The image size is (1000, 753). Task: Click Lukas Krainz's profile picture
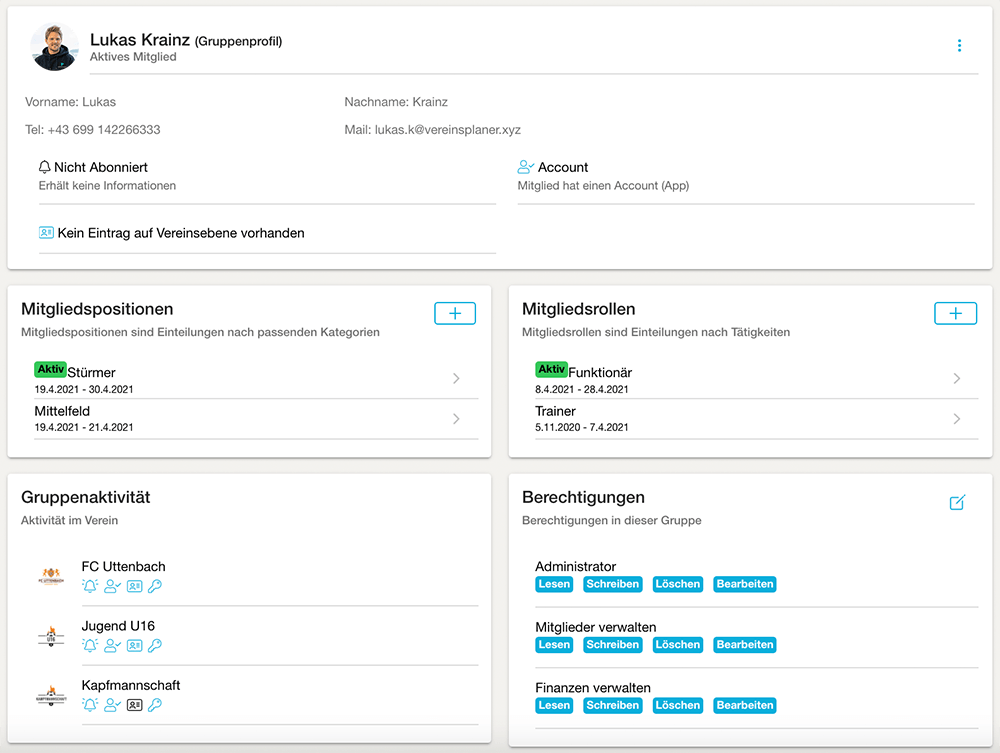54,46
